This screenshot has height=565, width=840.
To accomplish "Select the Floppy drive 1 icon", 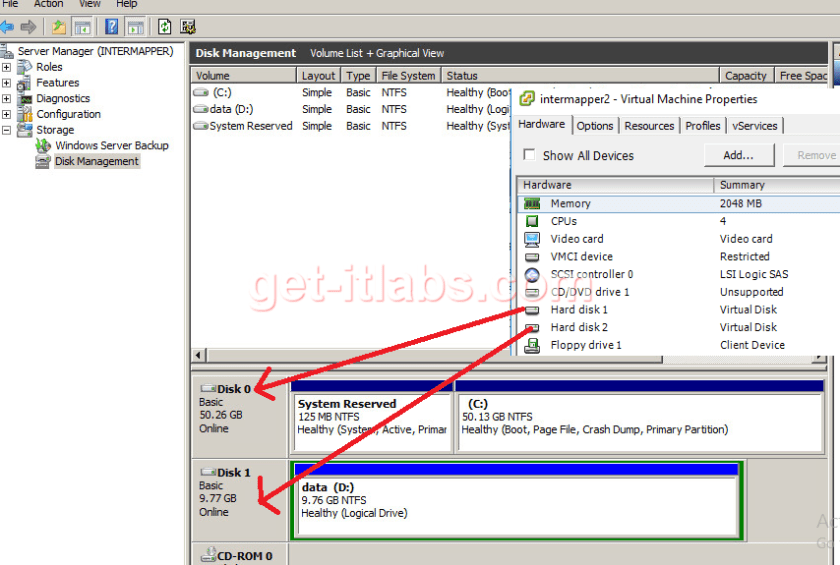I will (532, 345).
